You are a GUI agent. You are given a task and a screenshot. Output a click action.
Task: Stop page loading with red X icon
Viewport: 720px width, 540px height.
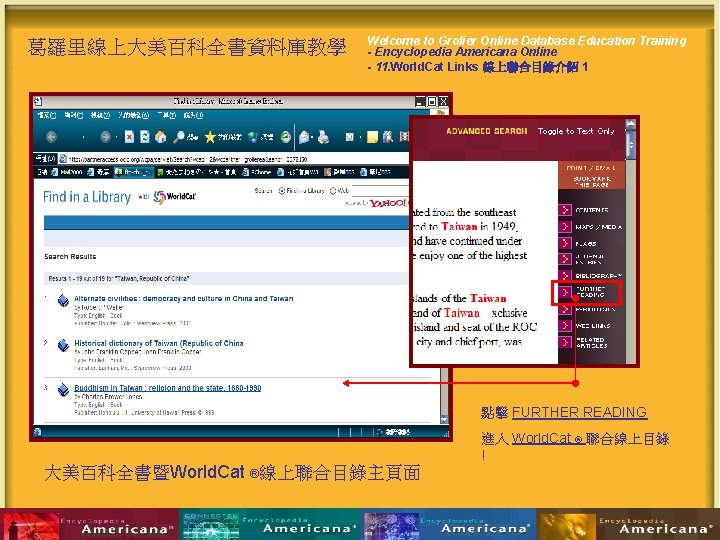coord(129,136)
